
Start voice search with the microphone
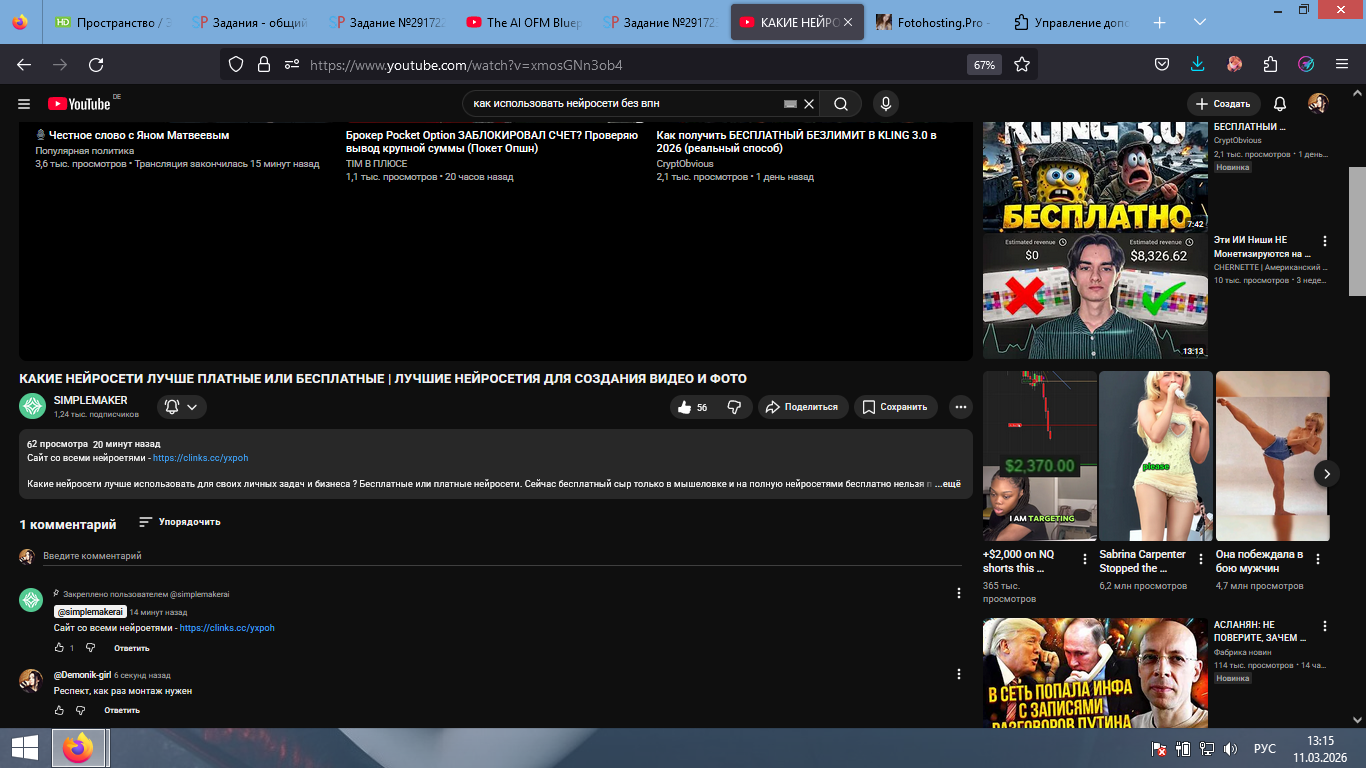(x=885, y=104)
